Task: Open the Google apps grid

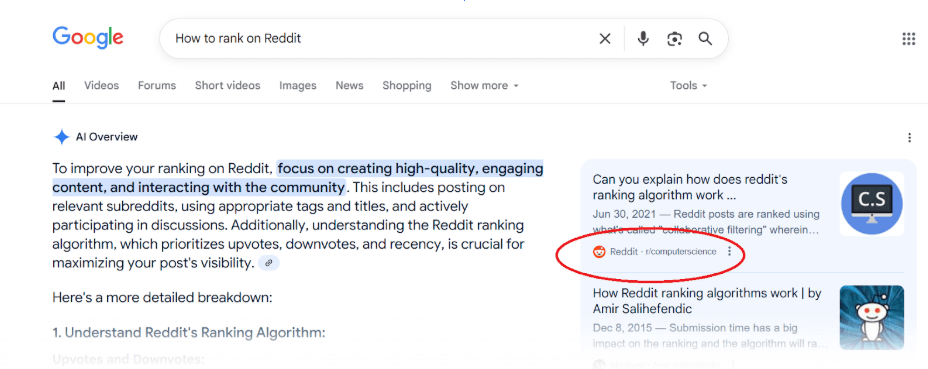Action: [x=908, y=39]
